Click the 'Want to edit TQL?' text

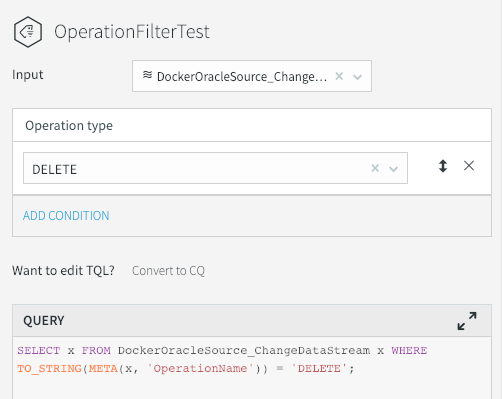(x=63, y=271)
